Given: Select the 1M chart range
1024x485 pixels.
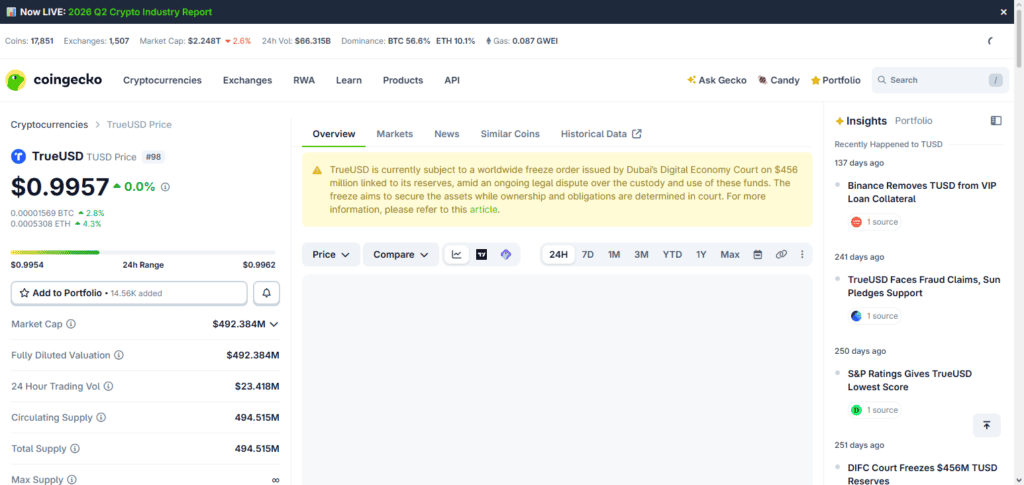Looking at the screenshot, I should click(614, 255).
